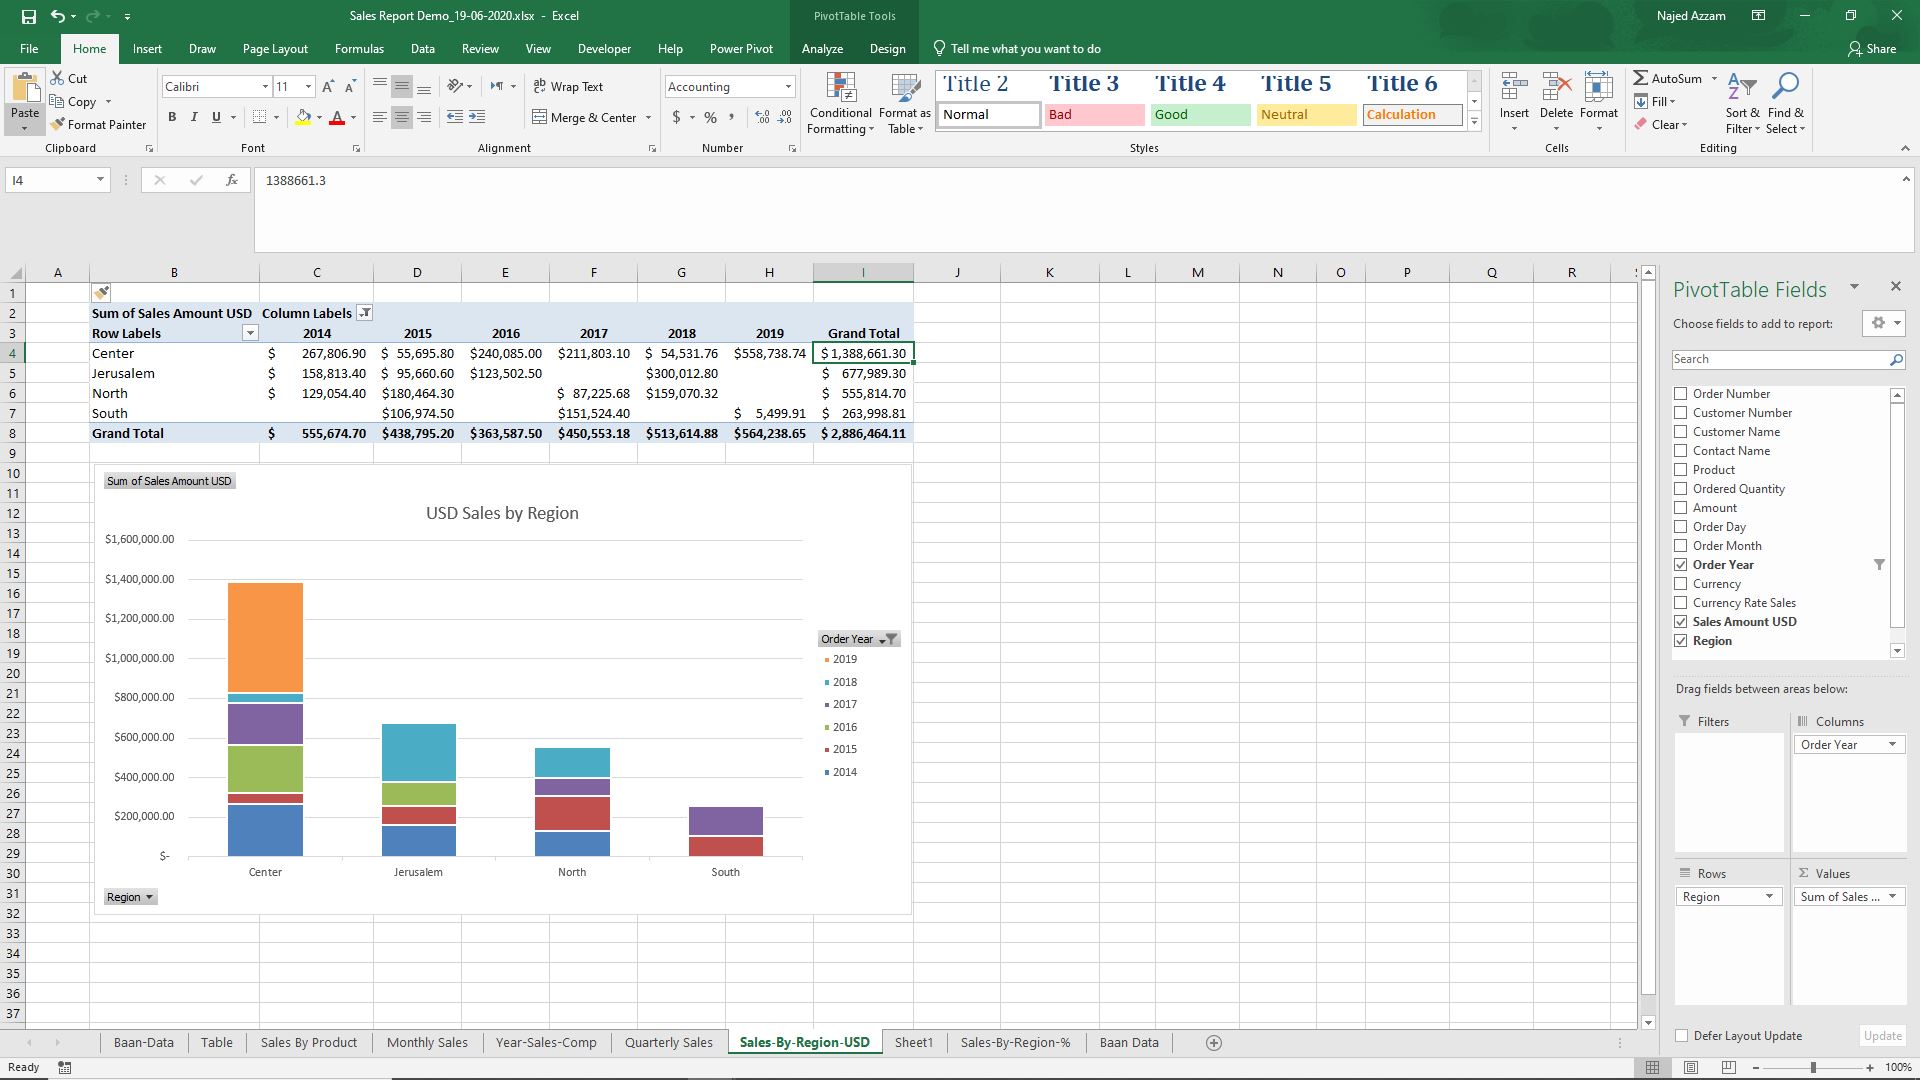The image size is (1920, 1080).
Task: Click the PivotTable fields Search box
Action: [1788, 359]
